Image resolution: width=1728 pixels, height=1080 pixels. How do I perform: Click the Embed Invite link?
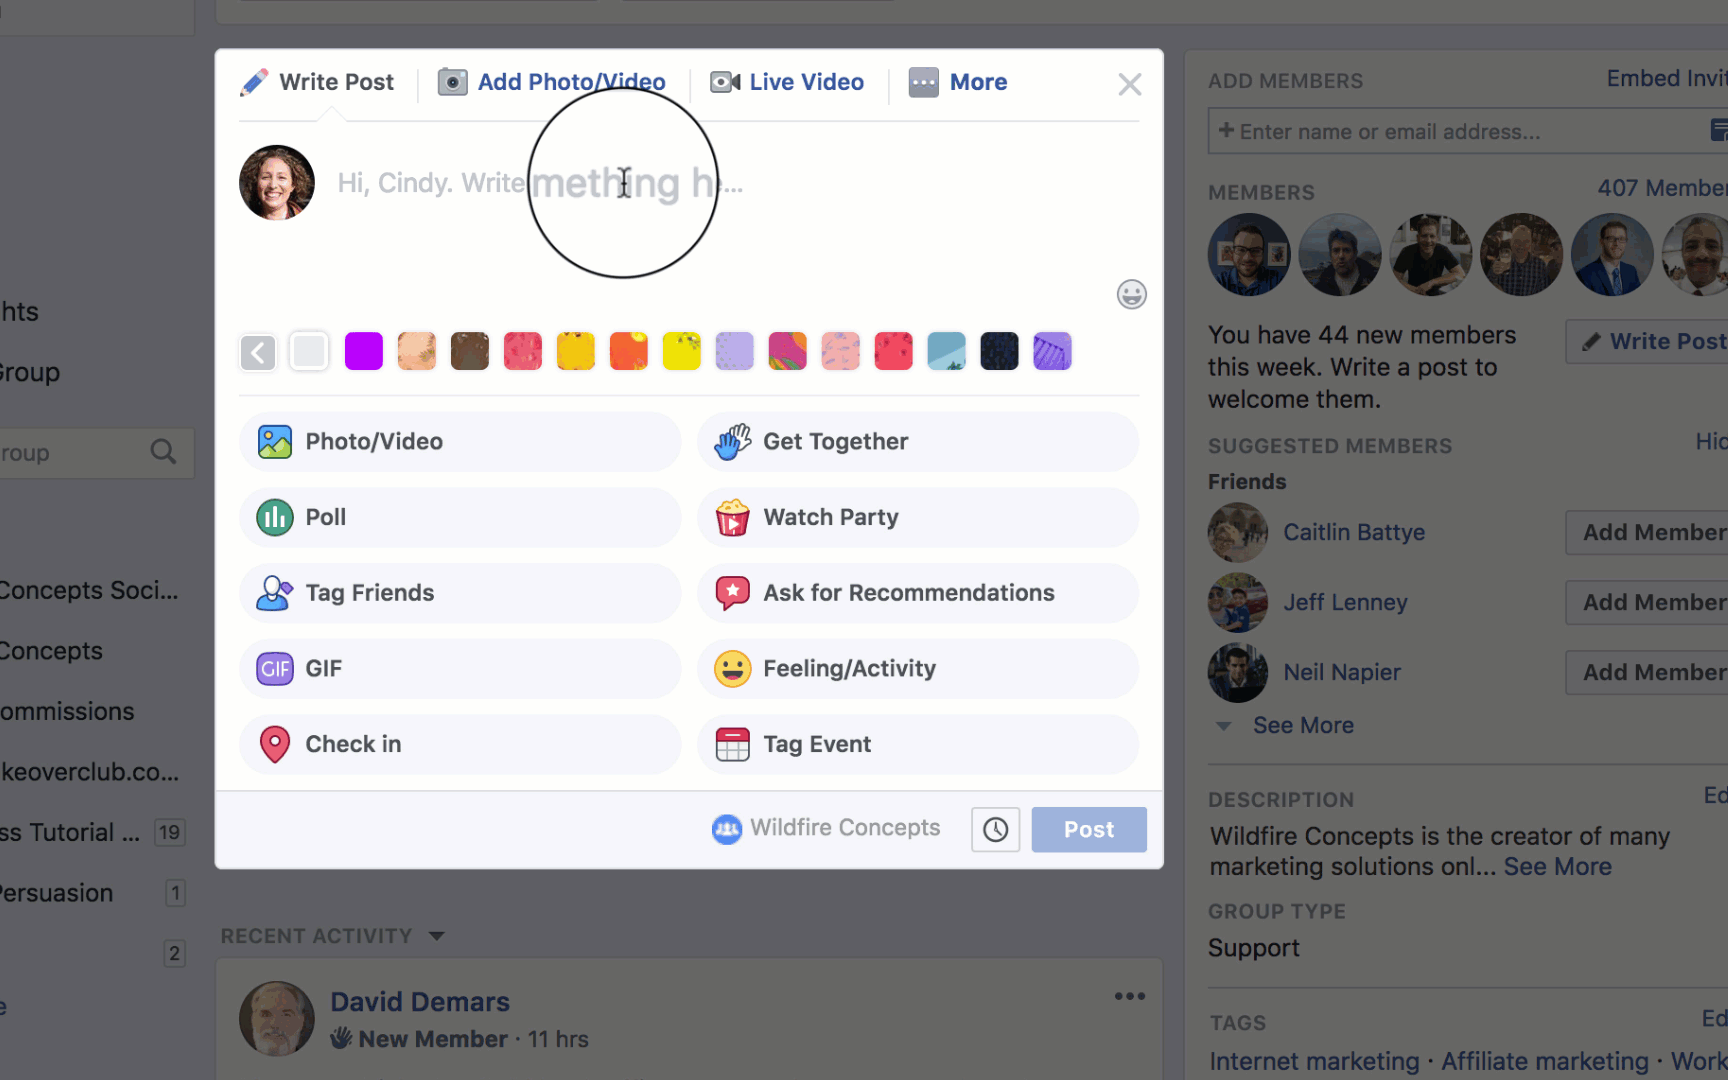pyautogui.click(x=1667, y=78)
